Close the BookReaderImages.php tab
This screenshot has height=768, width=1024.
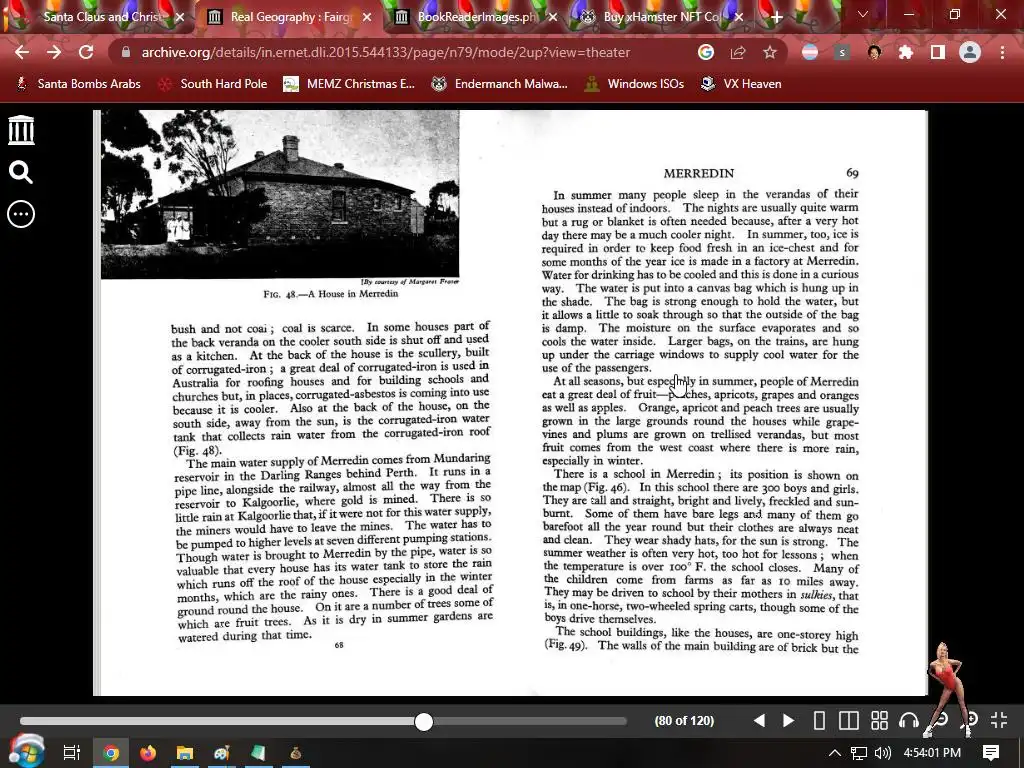click(552, 17)
